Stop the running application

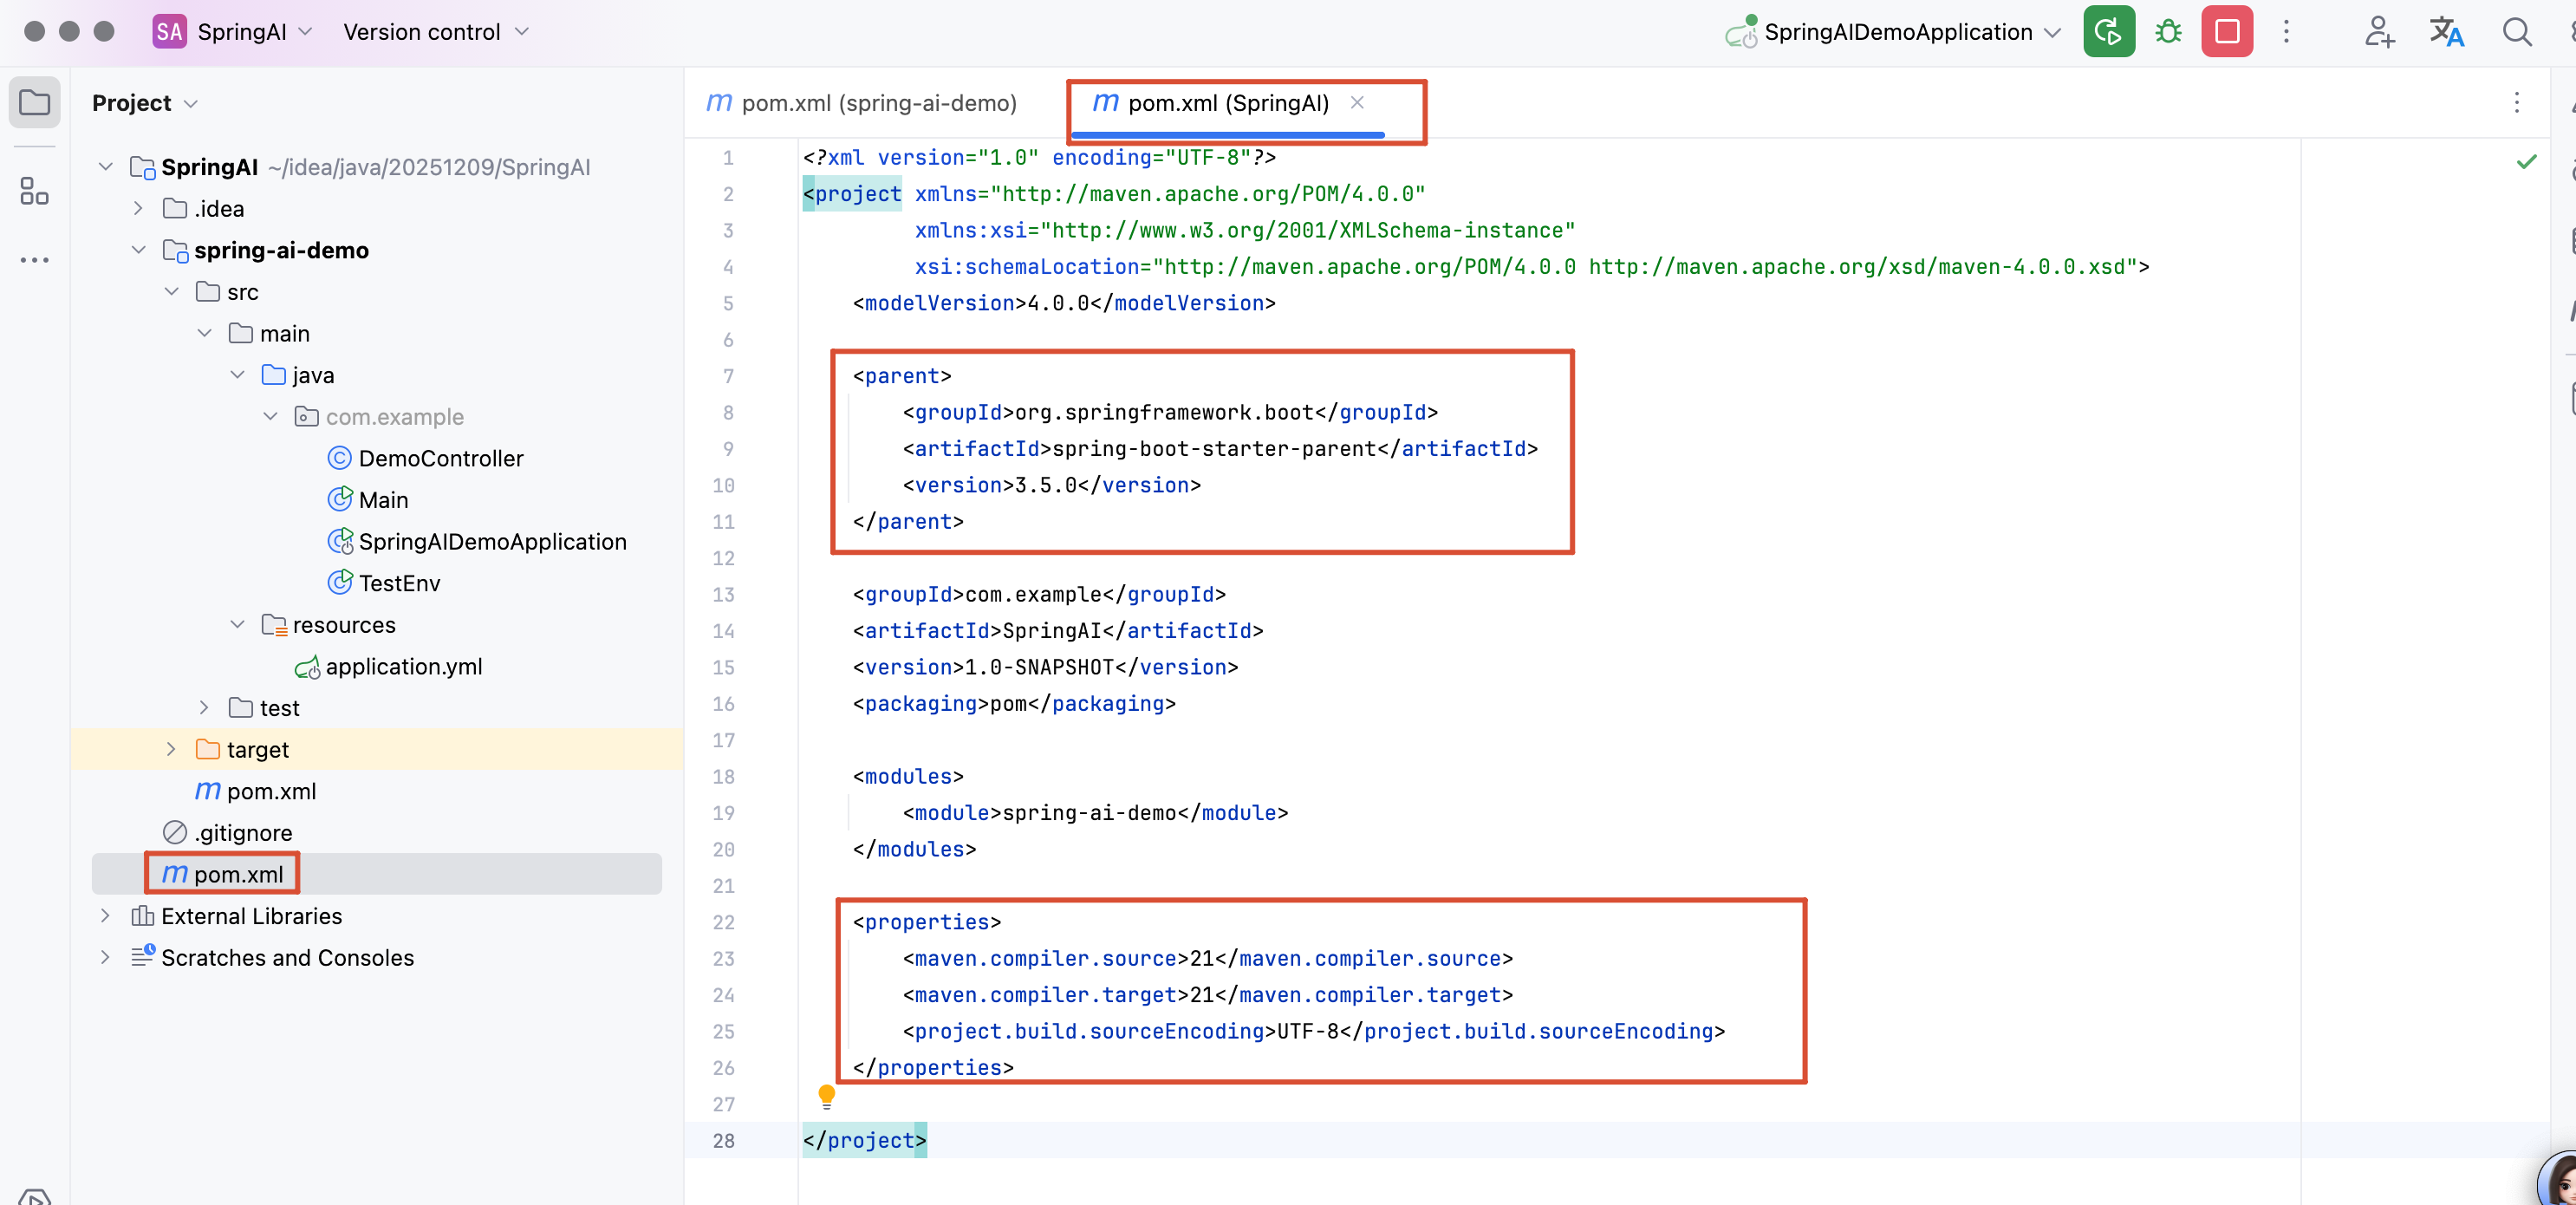(x=2226, y=32)
